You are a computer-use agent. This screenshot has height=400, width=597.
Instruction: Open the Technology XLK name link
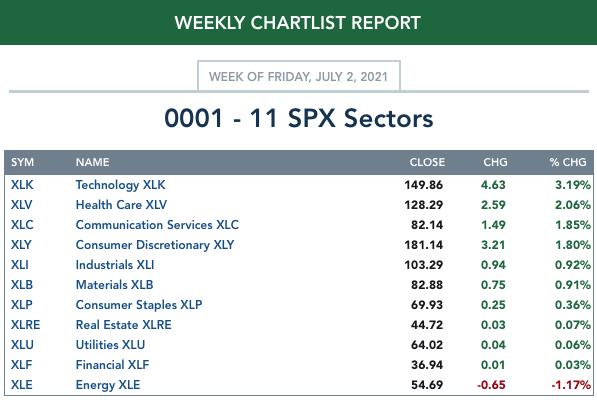(x=120, y=185)
